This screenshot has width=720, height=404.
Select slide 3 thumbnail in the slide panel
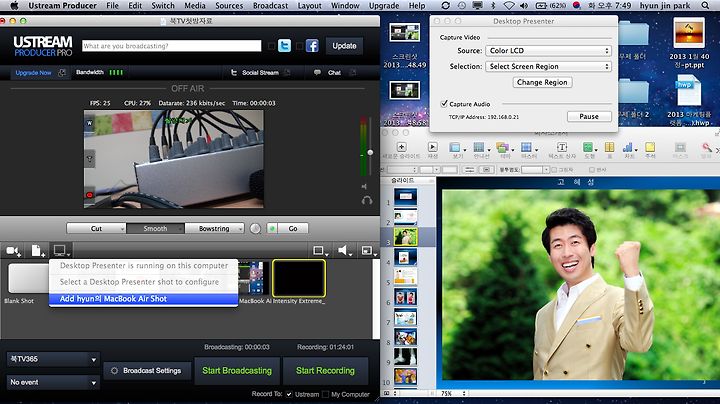(405, 237)
